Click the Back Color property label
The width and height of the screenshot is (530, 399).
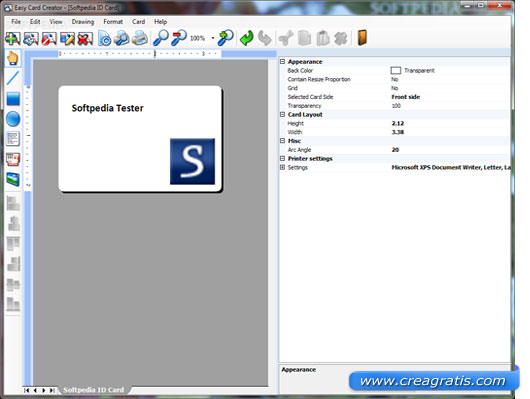point(300,70)
